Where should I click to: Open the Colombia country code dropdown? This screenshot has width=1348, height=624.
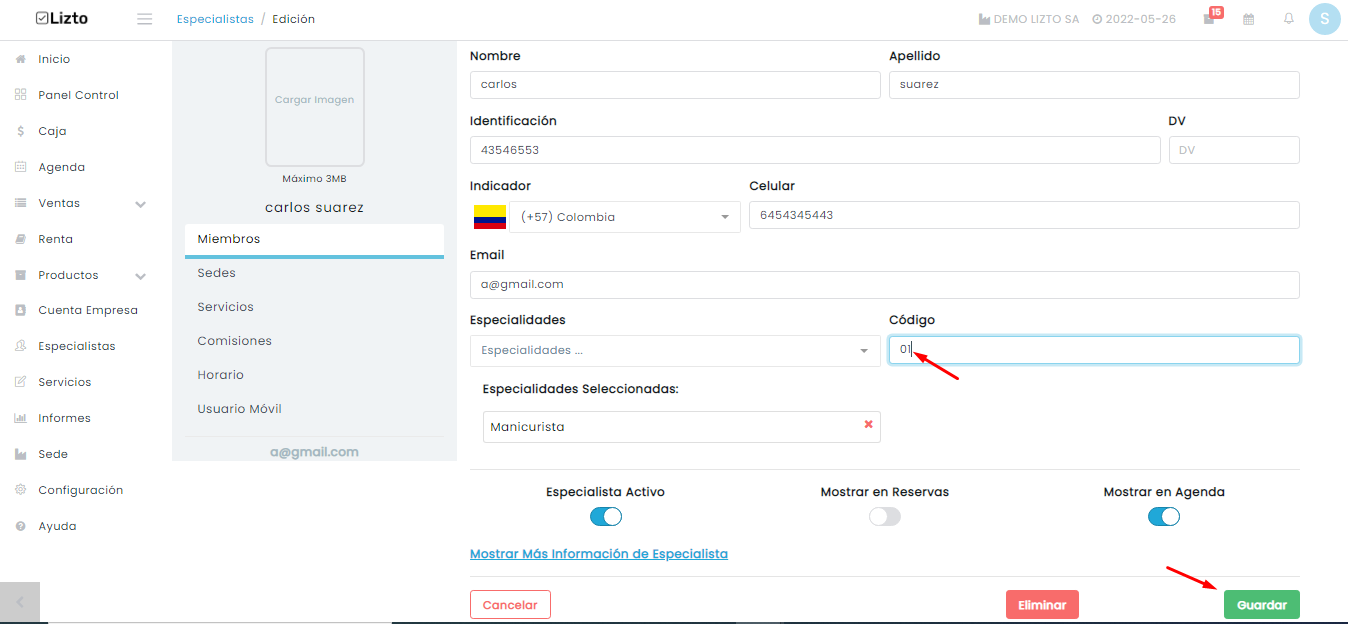point(625,217)
